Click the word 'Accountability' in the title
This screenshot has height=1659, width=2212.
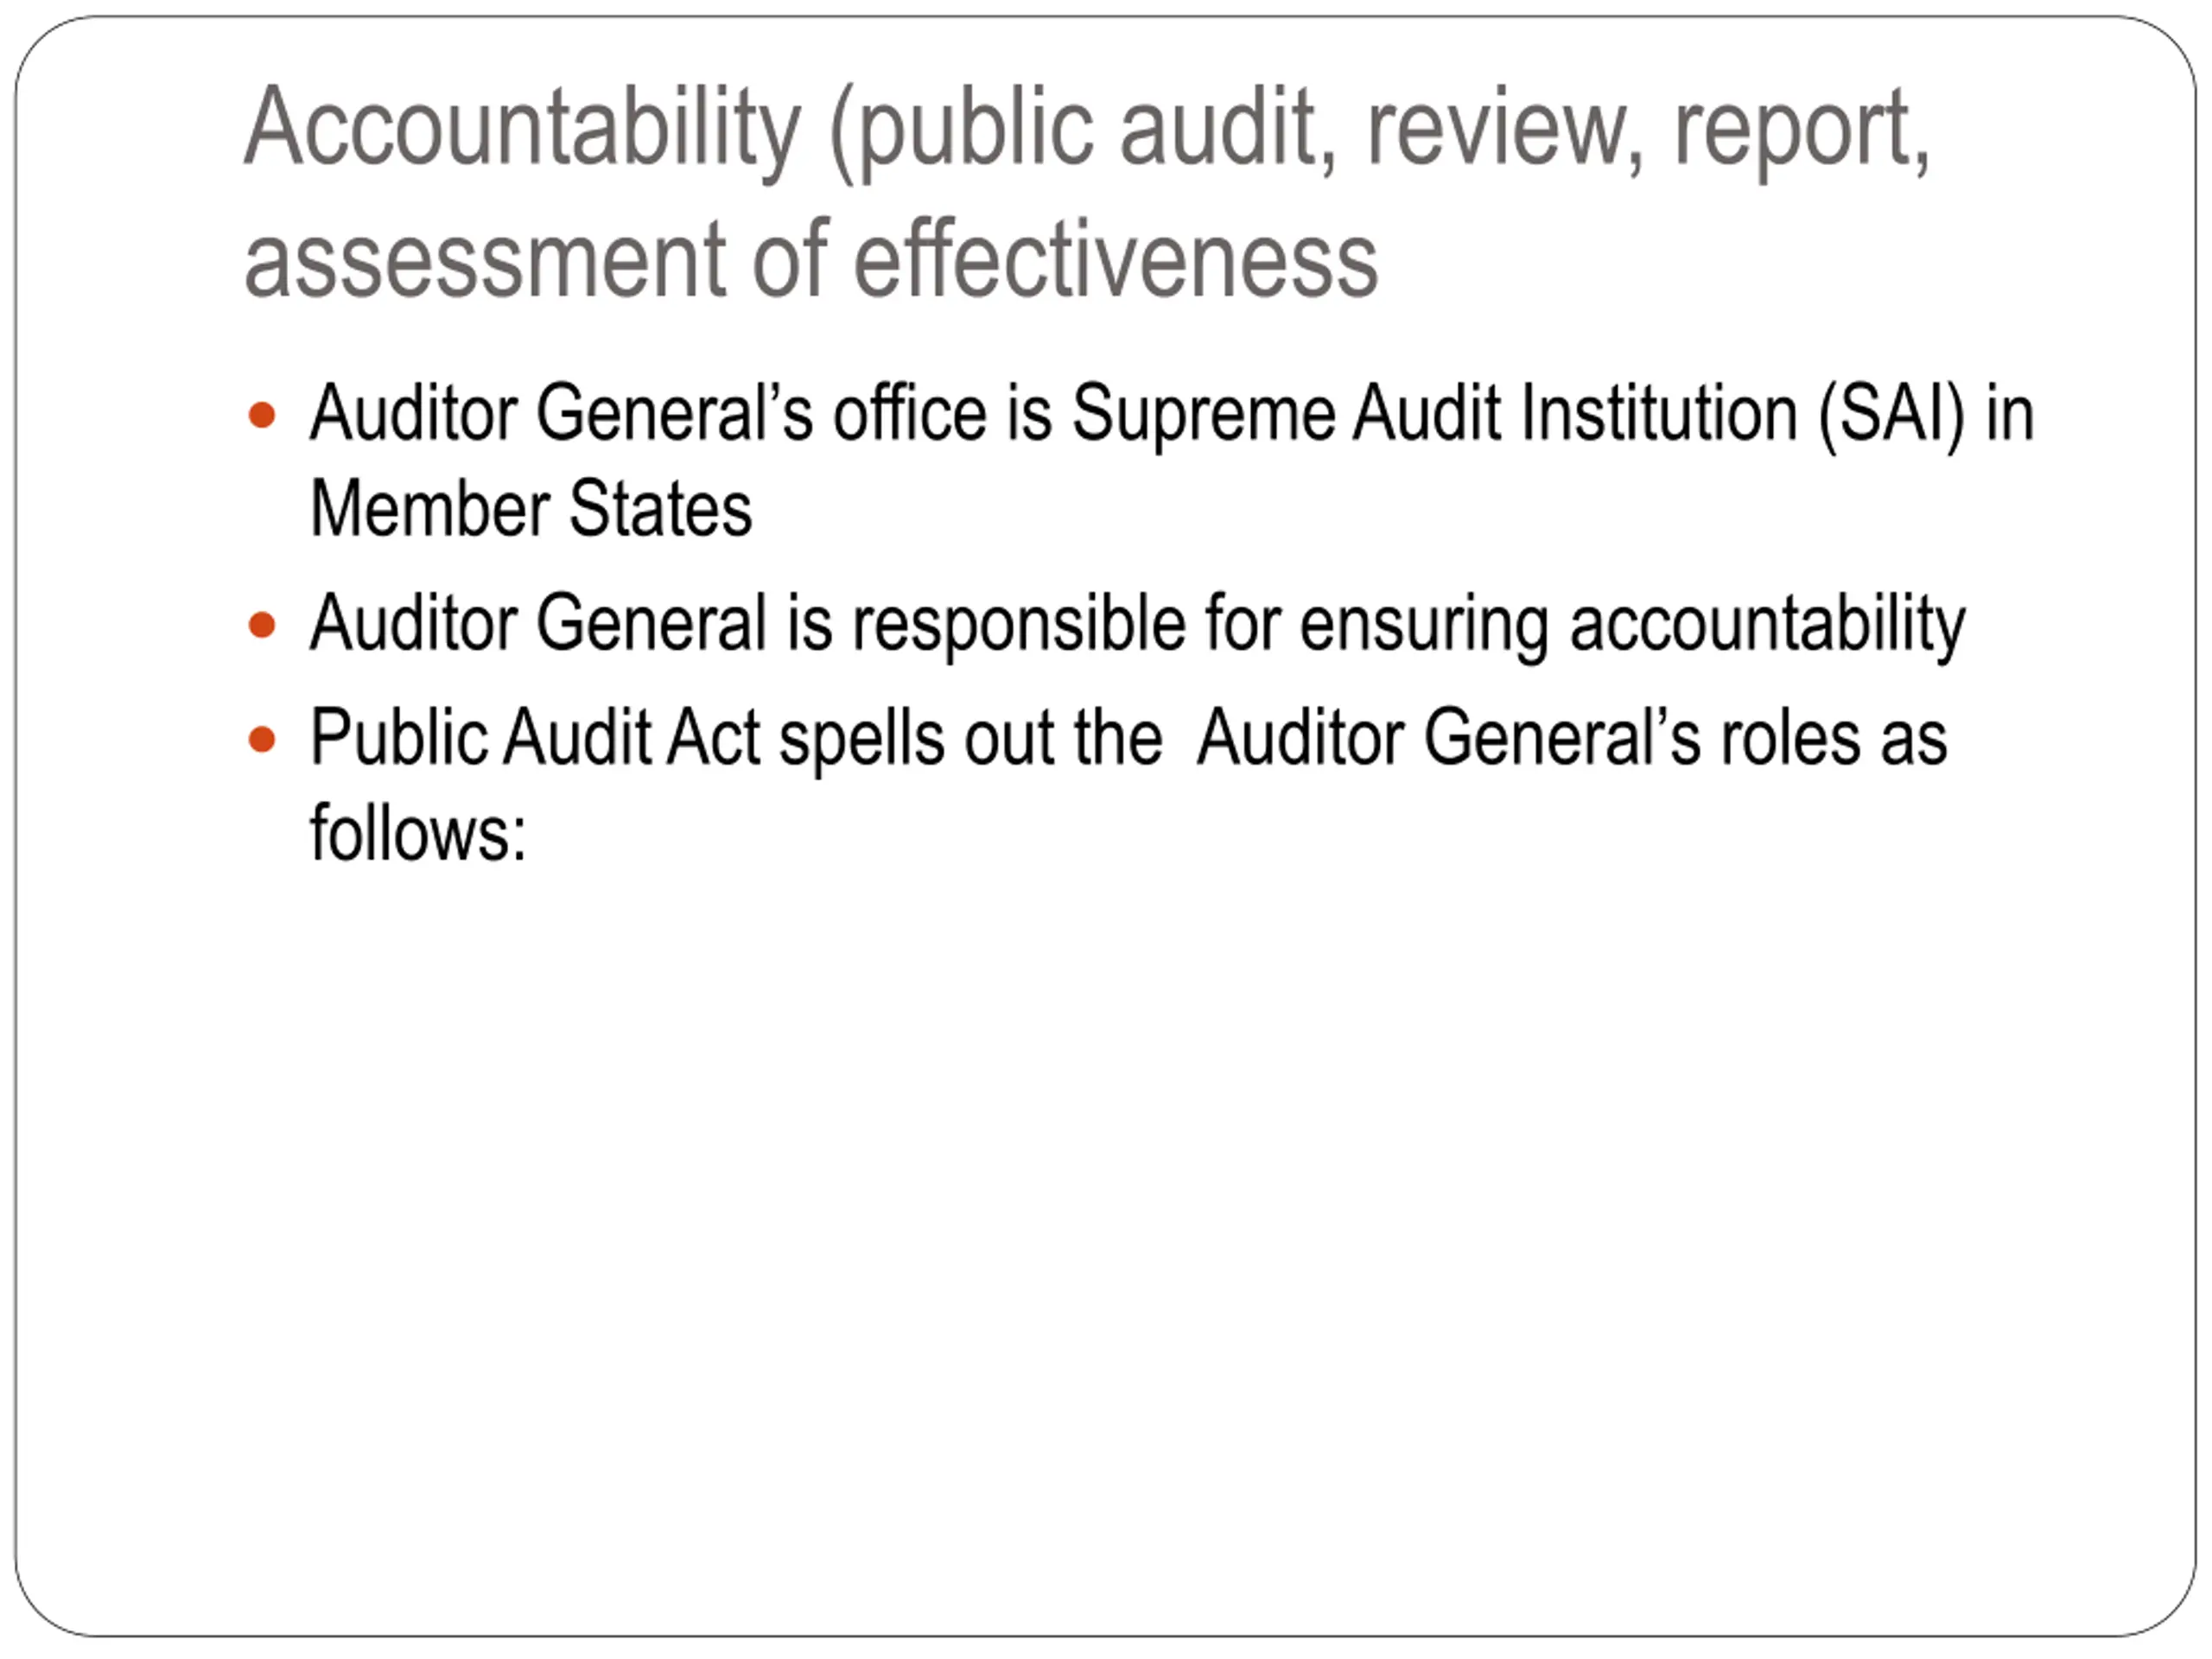(x=523, y=130)
